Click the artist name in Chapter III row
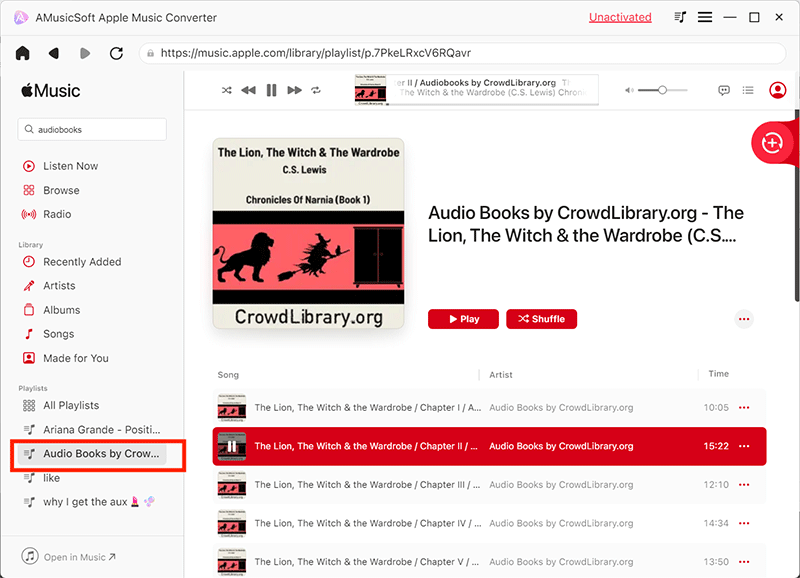The height and width of the screenshot is (578, 800). click(561, 485)
